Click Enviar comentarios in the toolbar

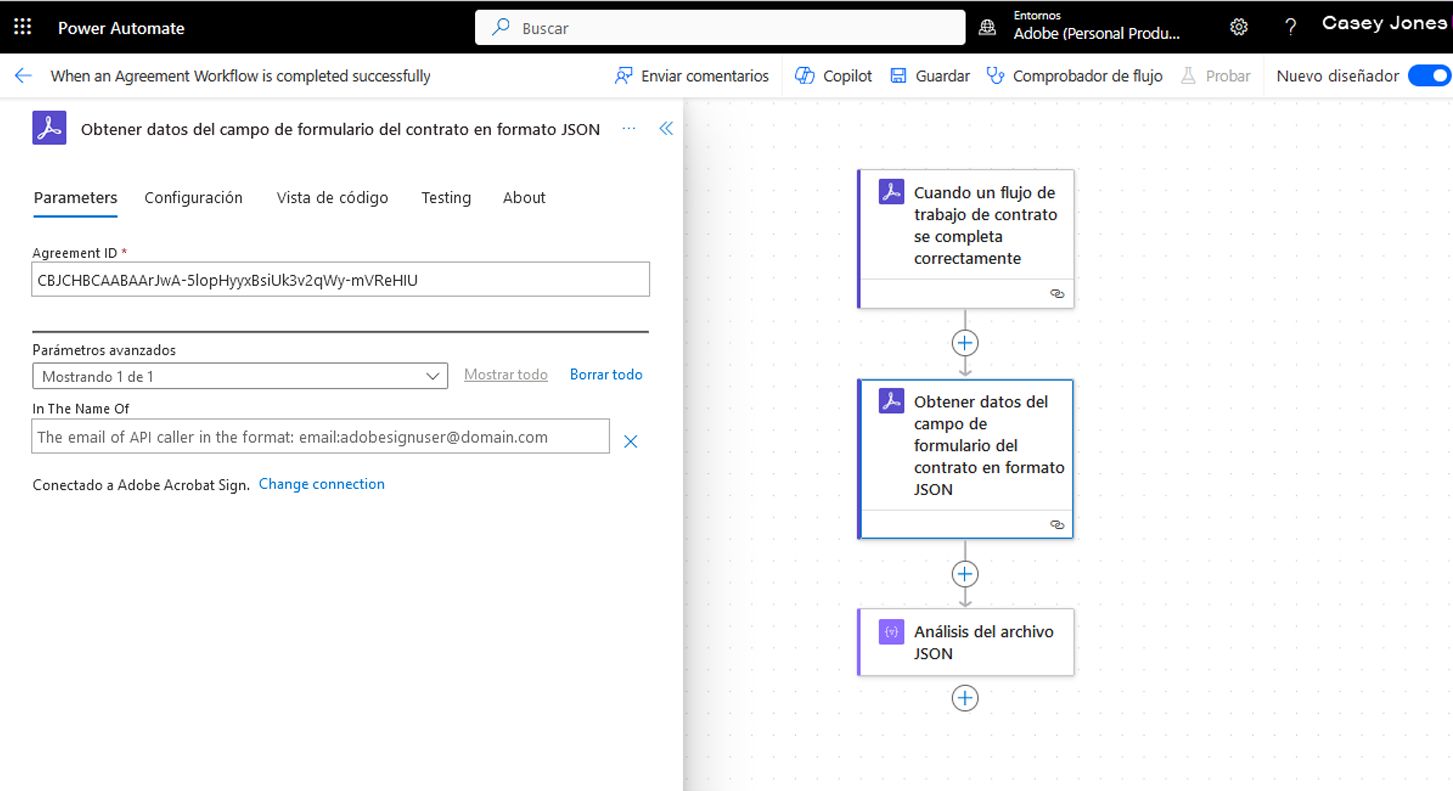tap(705, 76)
